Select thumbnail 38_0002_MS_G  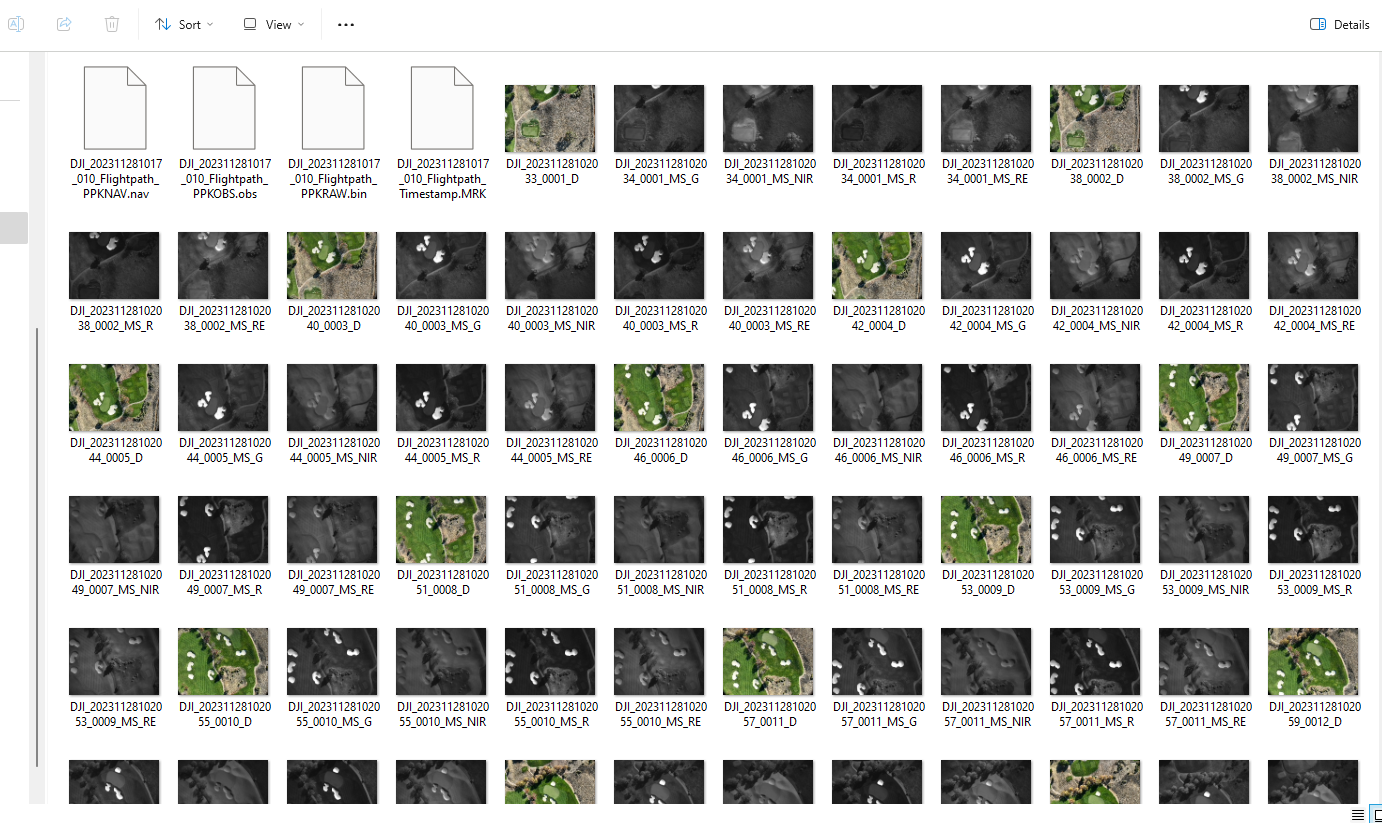tap(1204, 119)
